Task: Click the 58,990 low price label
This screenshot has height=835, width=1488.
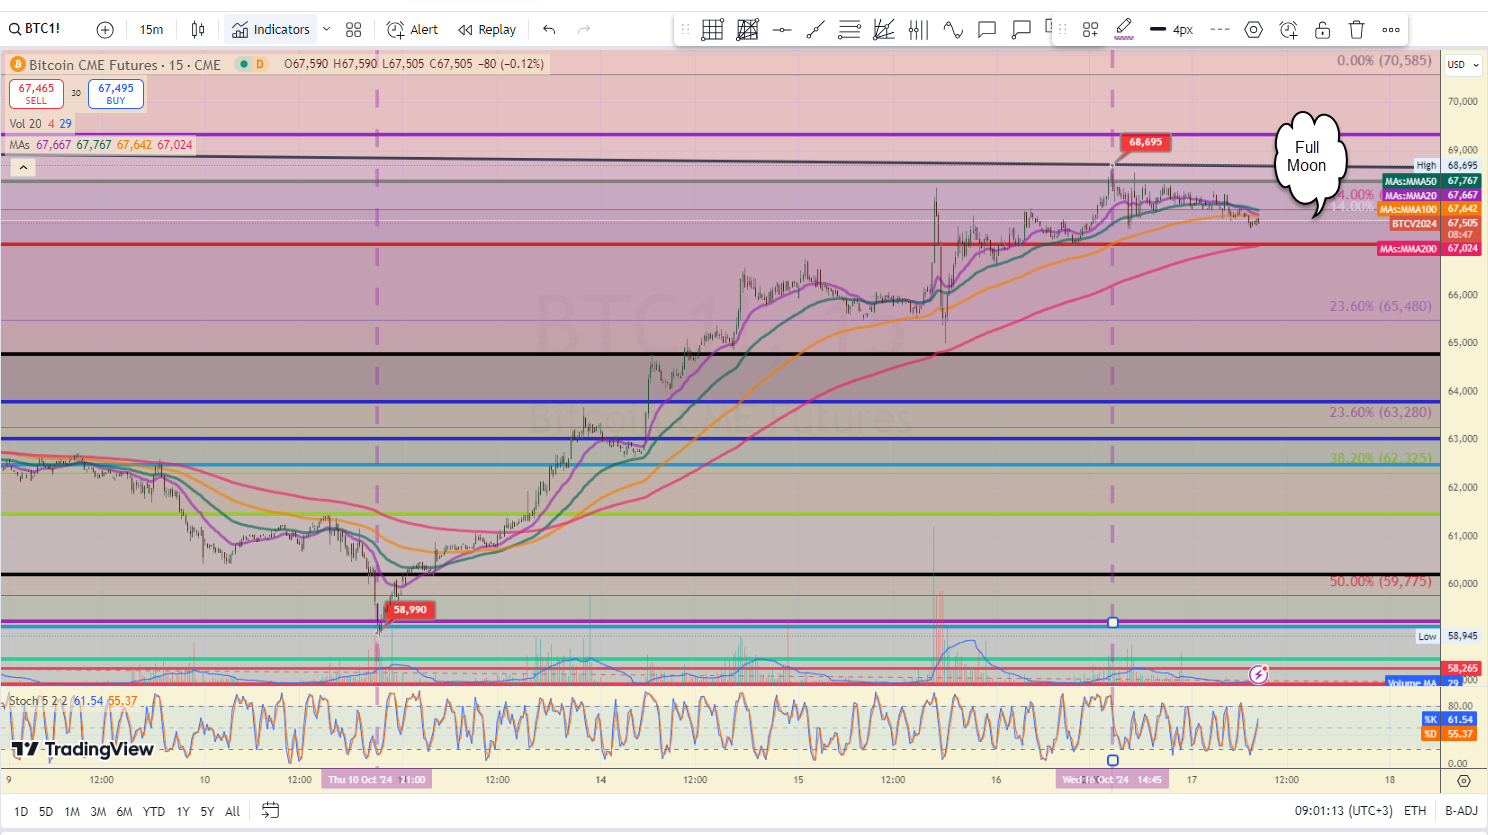Action: (410, 609)
